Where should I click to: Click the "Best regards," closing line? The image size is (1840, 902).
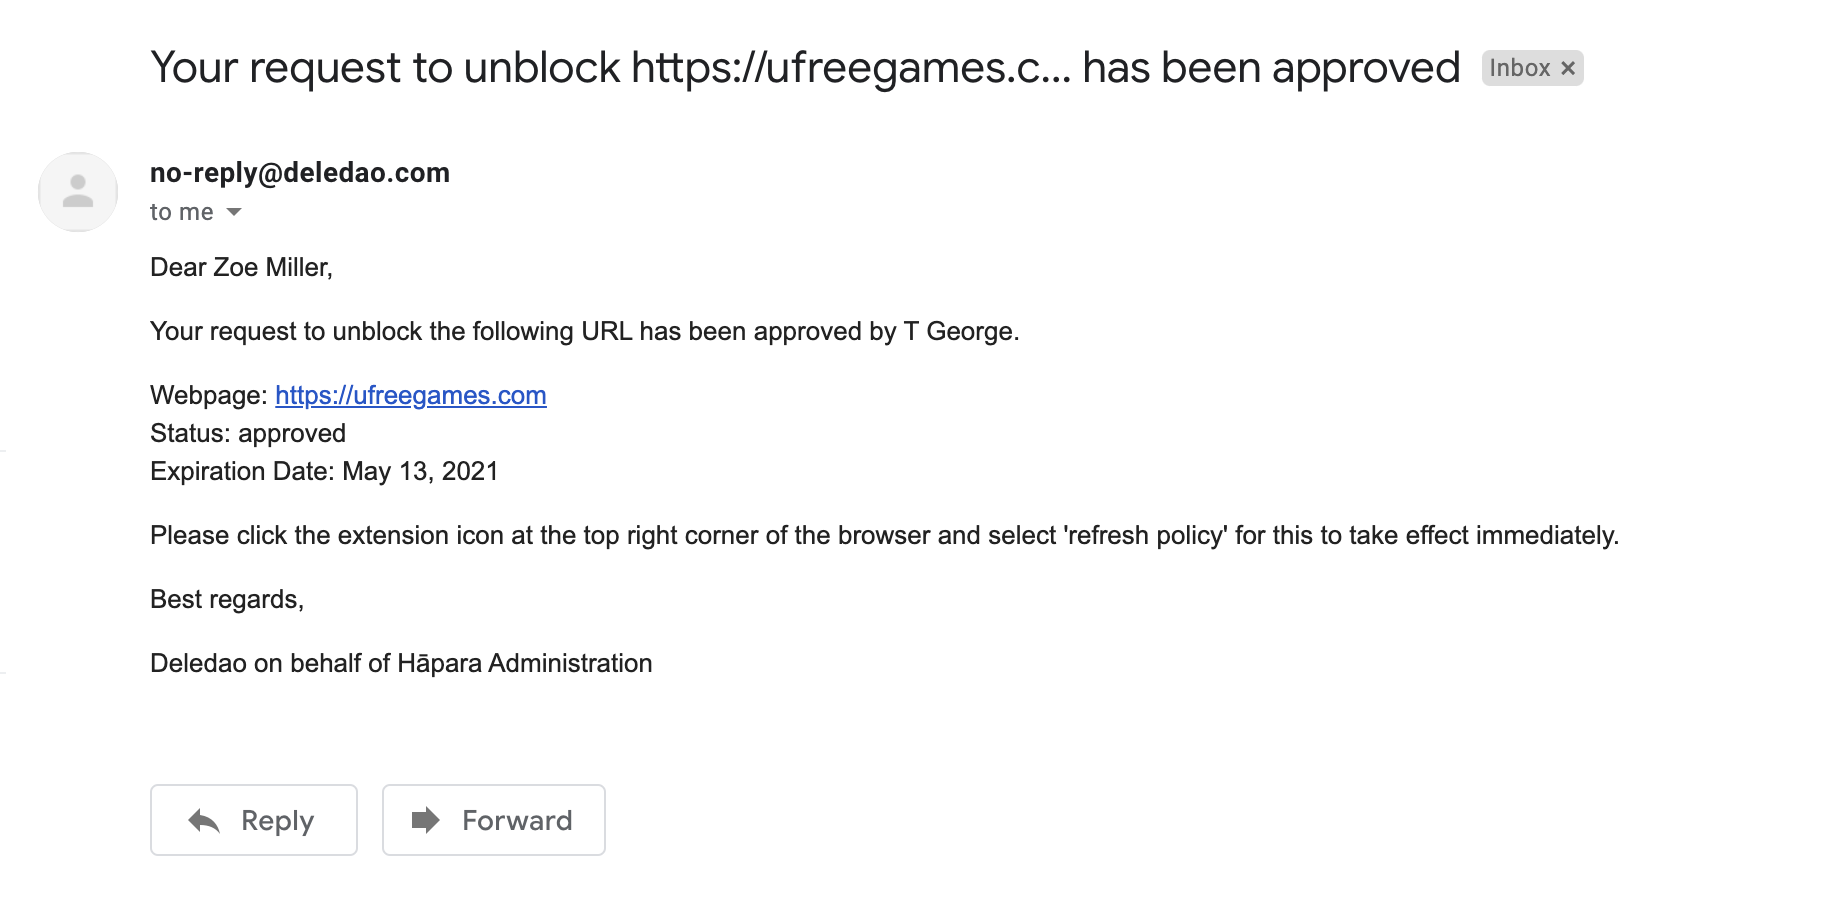[x=227, y=599]
